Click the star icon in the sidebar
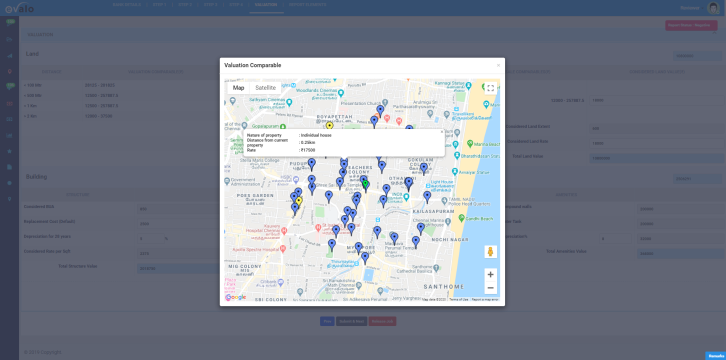The width and height of the screenshot is (726, 360). point(9,151)
